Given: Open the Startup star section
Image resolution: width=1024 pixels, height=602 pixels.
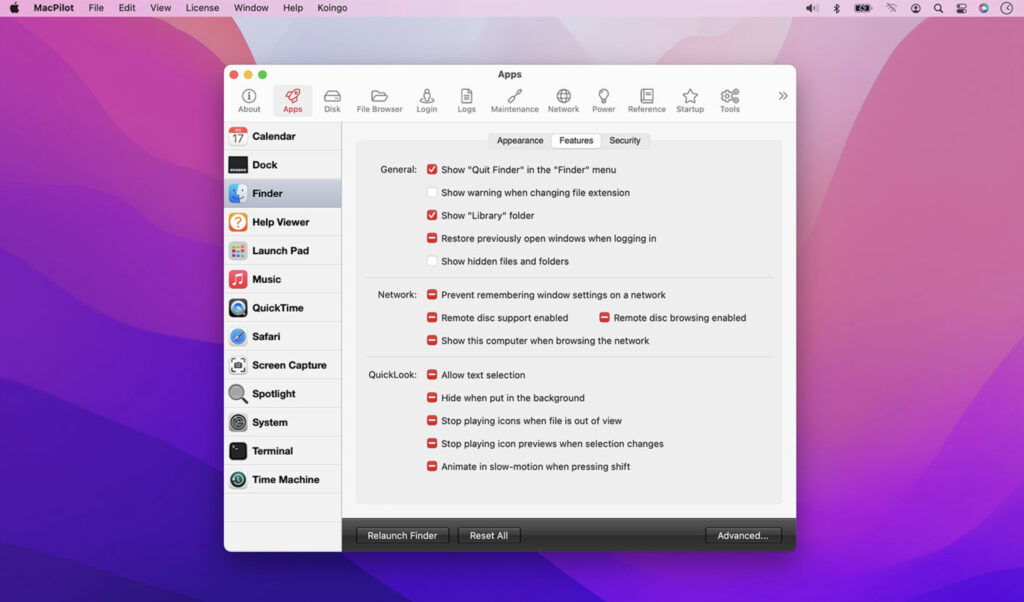Looking at the screenshot, I should point(690,101).
